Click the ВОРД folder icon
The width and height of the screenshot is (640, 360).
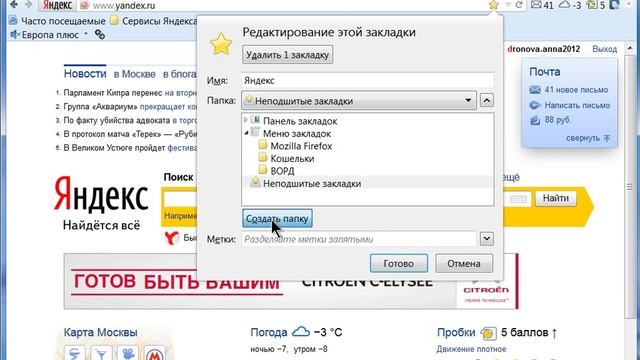[x=263, y=170]
